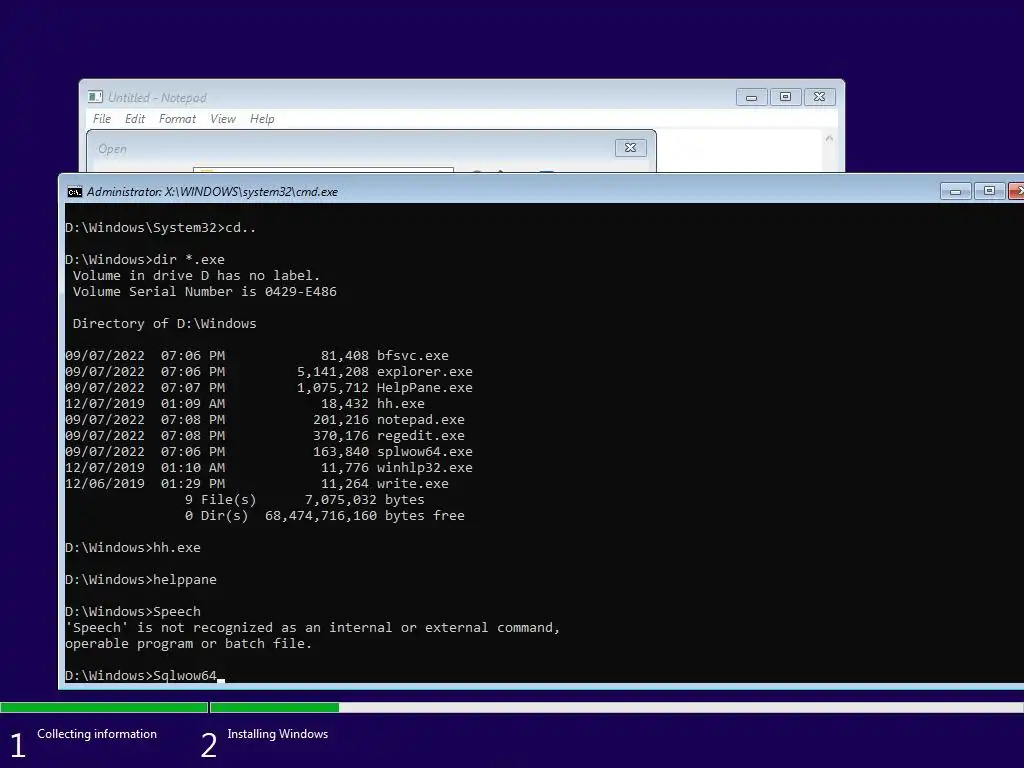Close the Notepad window
The image size is (1024, 768).
pyautogui.click(x=820, y=97)
